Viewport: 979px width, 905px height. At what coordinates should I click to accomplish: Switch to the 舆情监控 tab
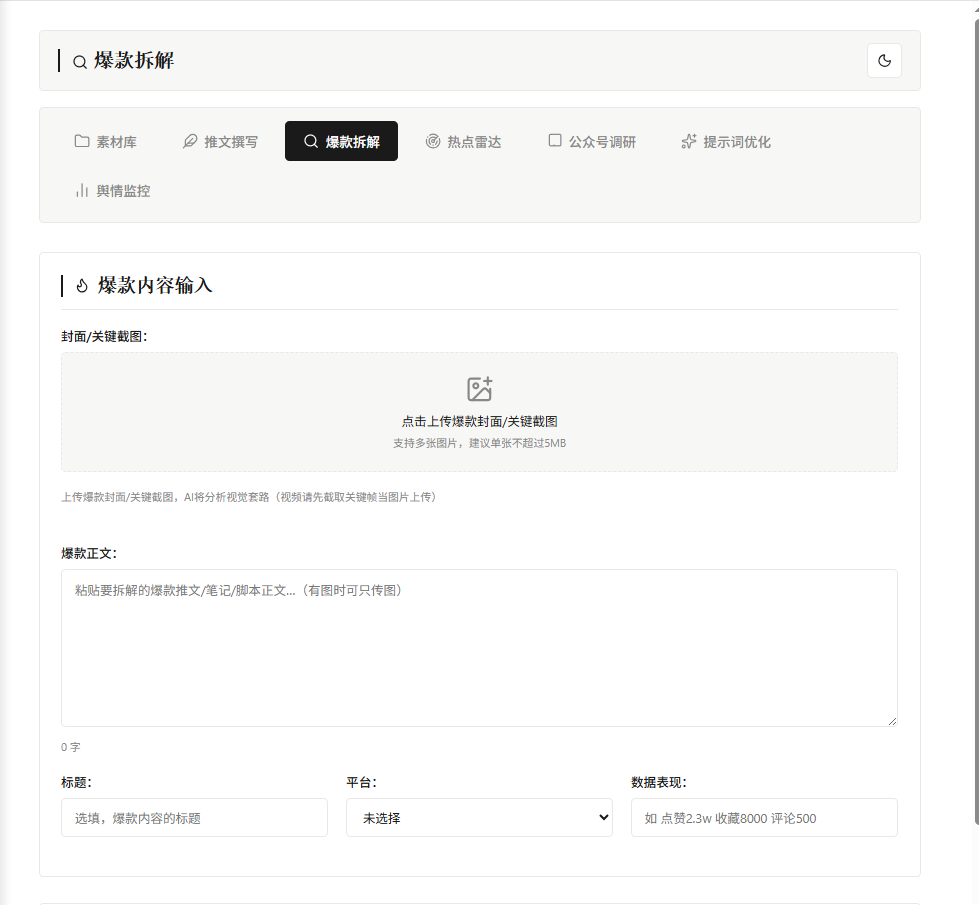(113, 190)
